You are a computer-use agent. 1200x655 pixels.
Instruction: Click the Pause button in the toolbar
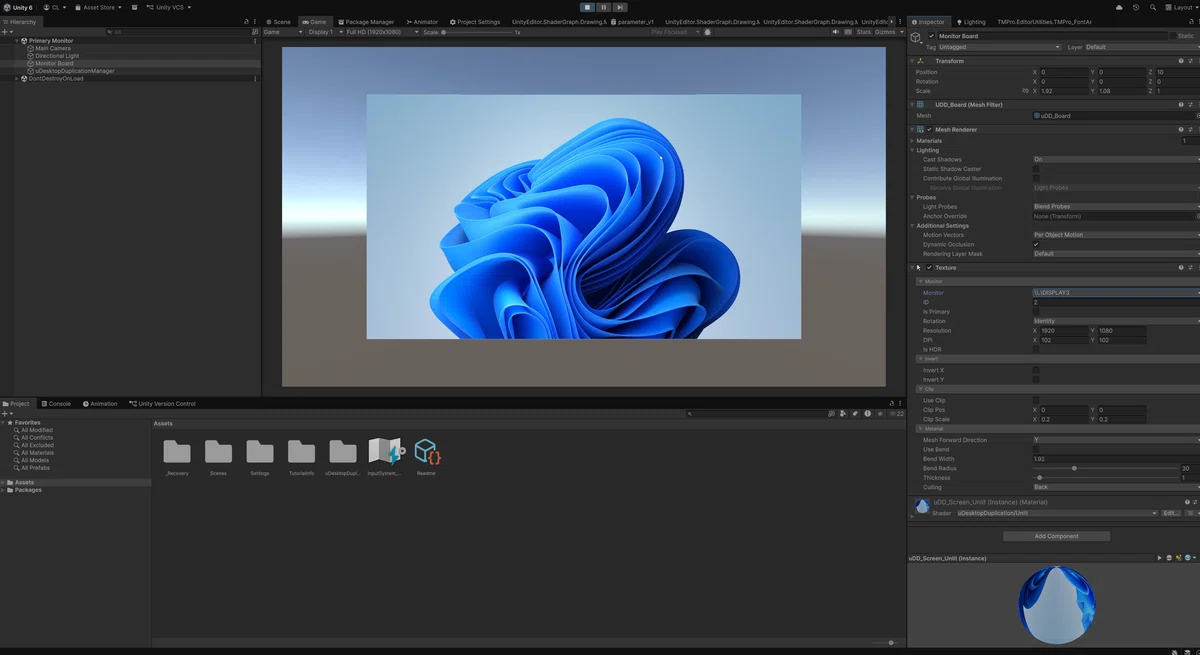coord(603,7)
